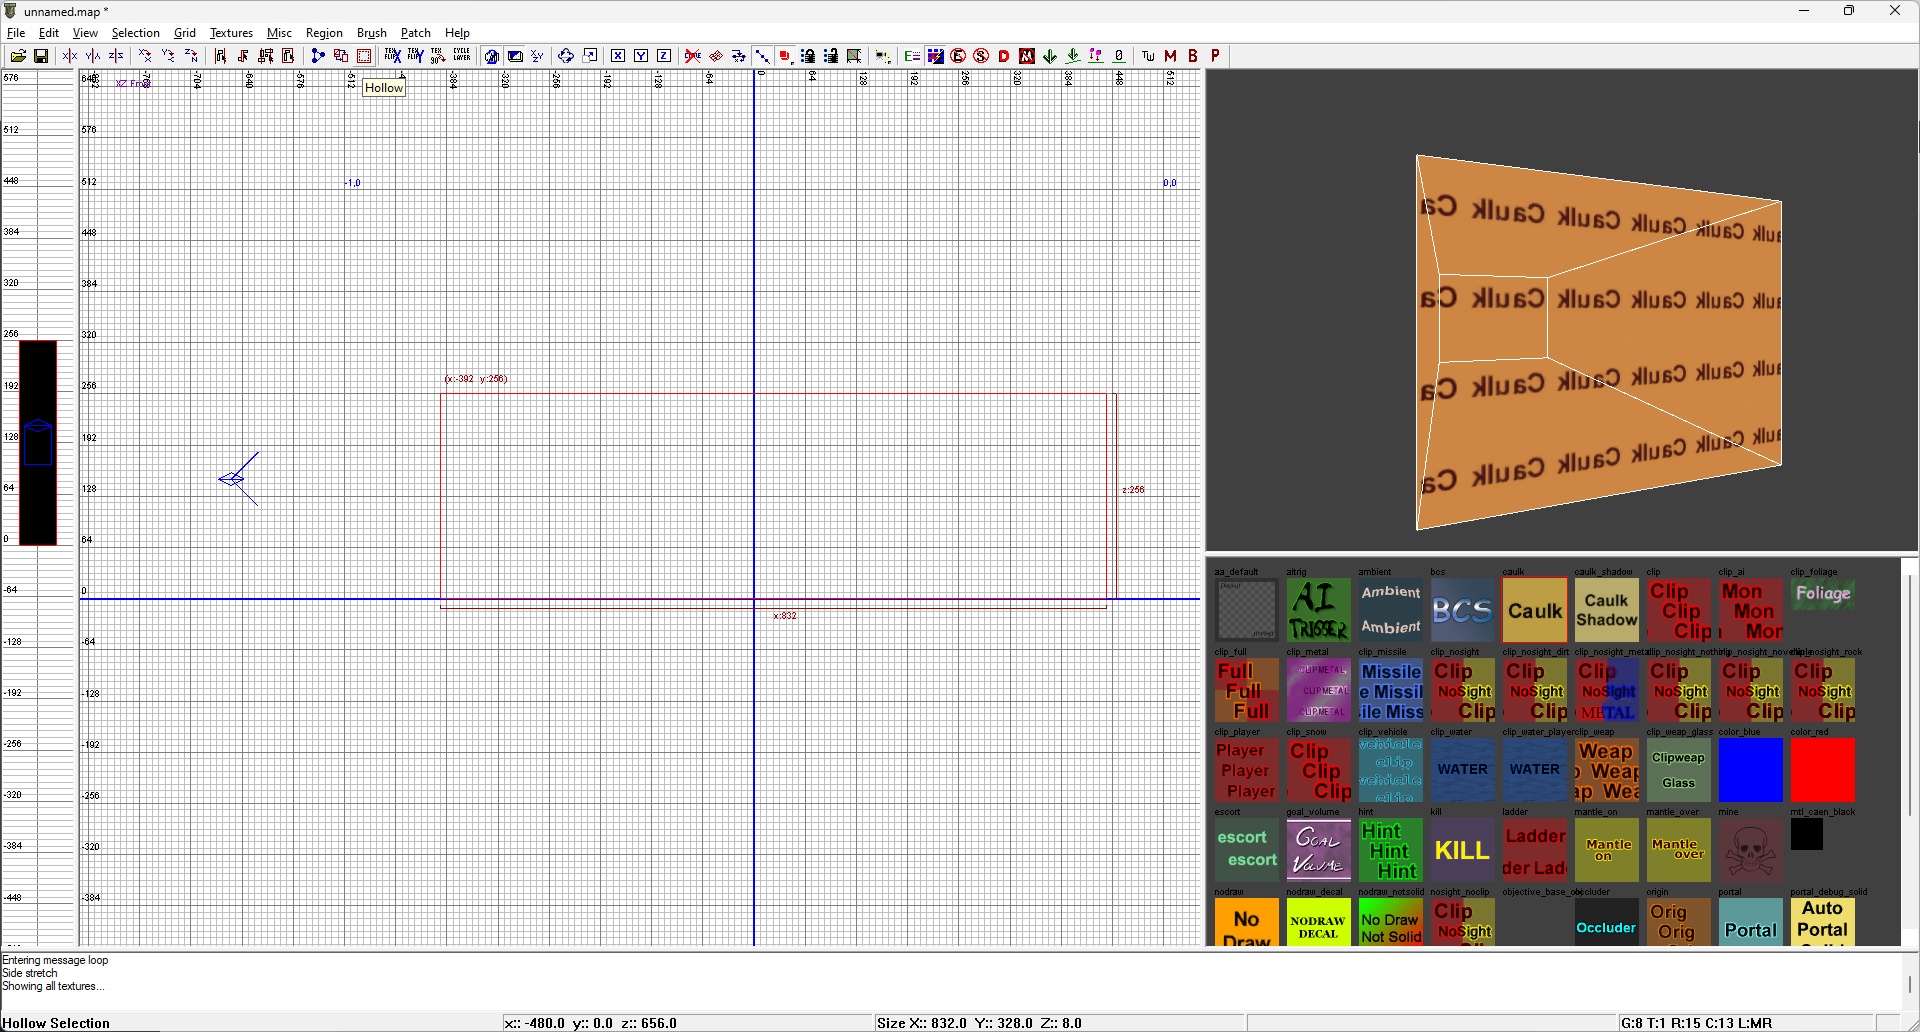Open the Textures menu
Image resolution: width=1920 pixels, height=1032 pixels.
231,33
